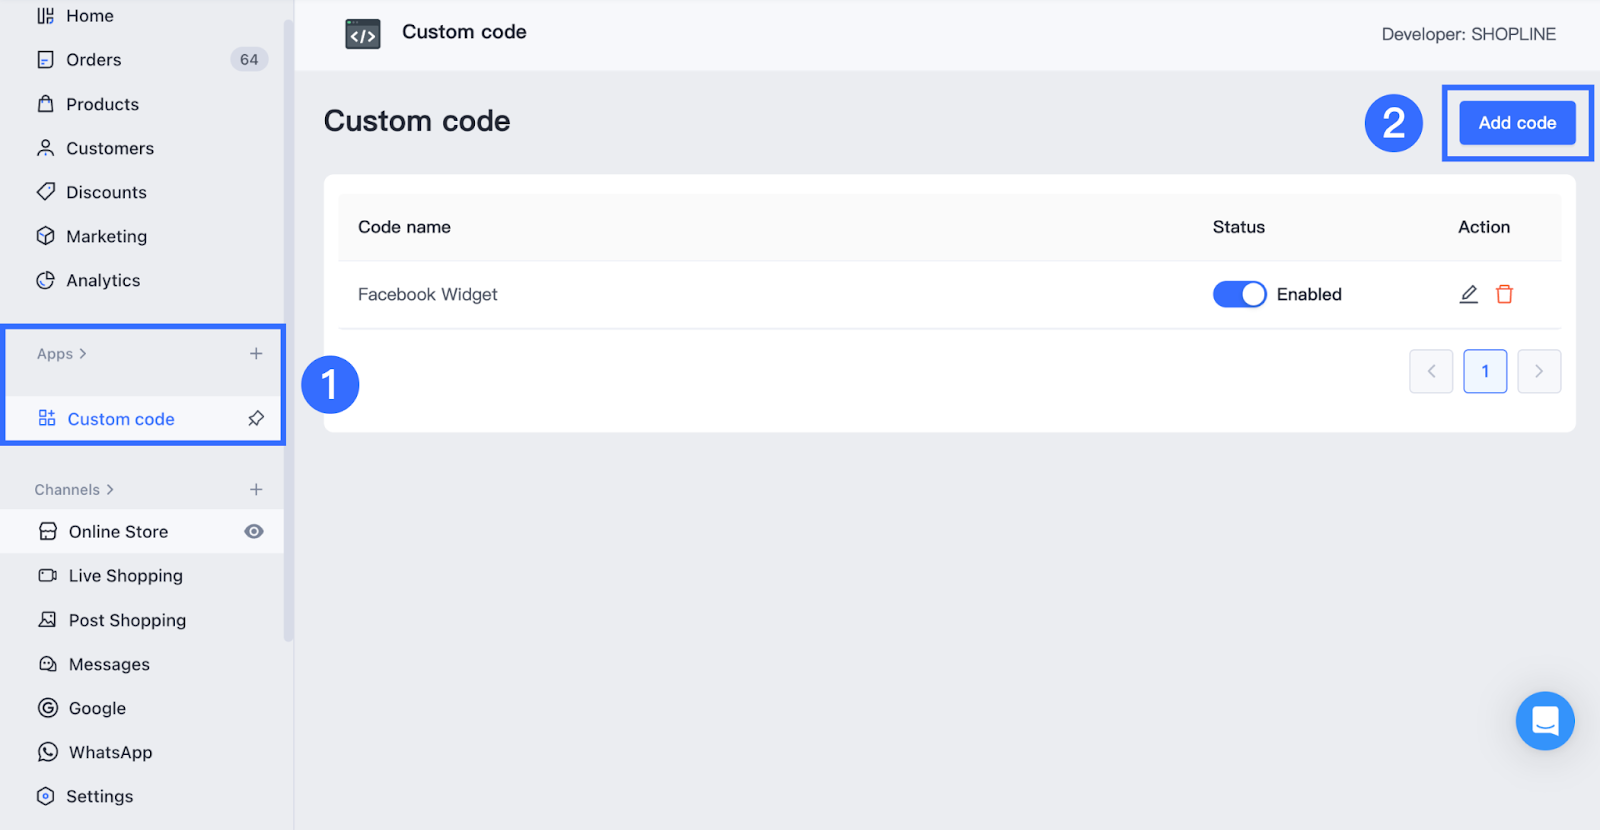Image resolution: width=1600 pixels, height=830 pixels.
Task: Expand the Channels section chevron
Action: pyautogui.click(x=110, y=490)
